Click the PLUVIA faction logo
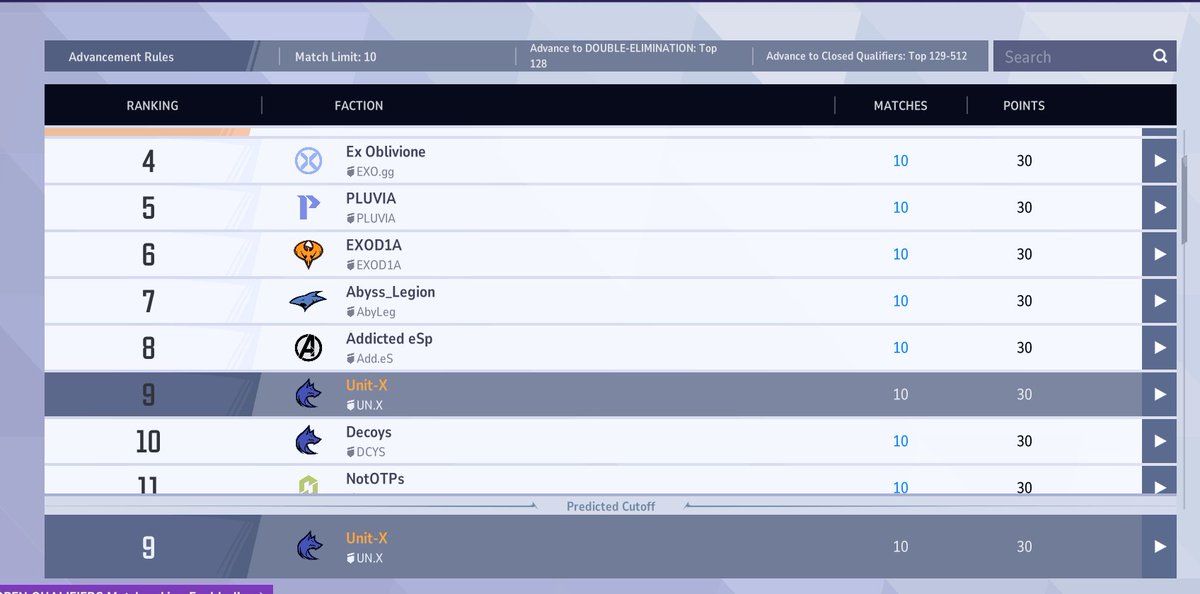Image resolution: width=1200 pixels, height=594 pixels. click(308, 208)
